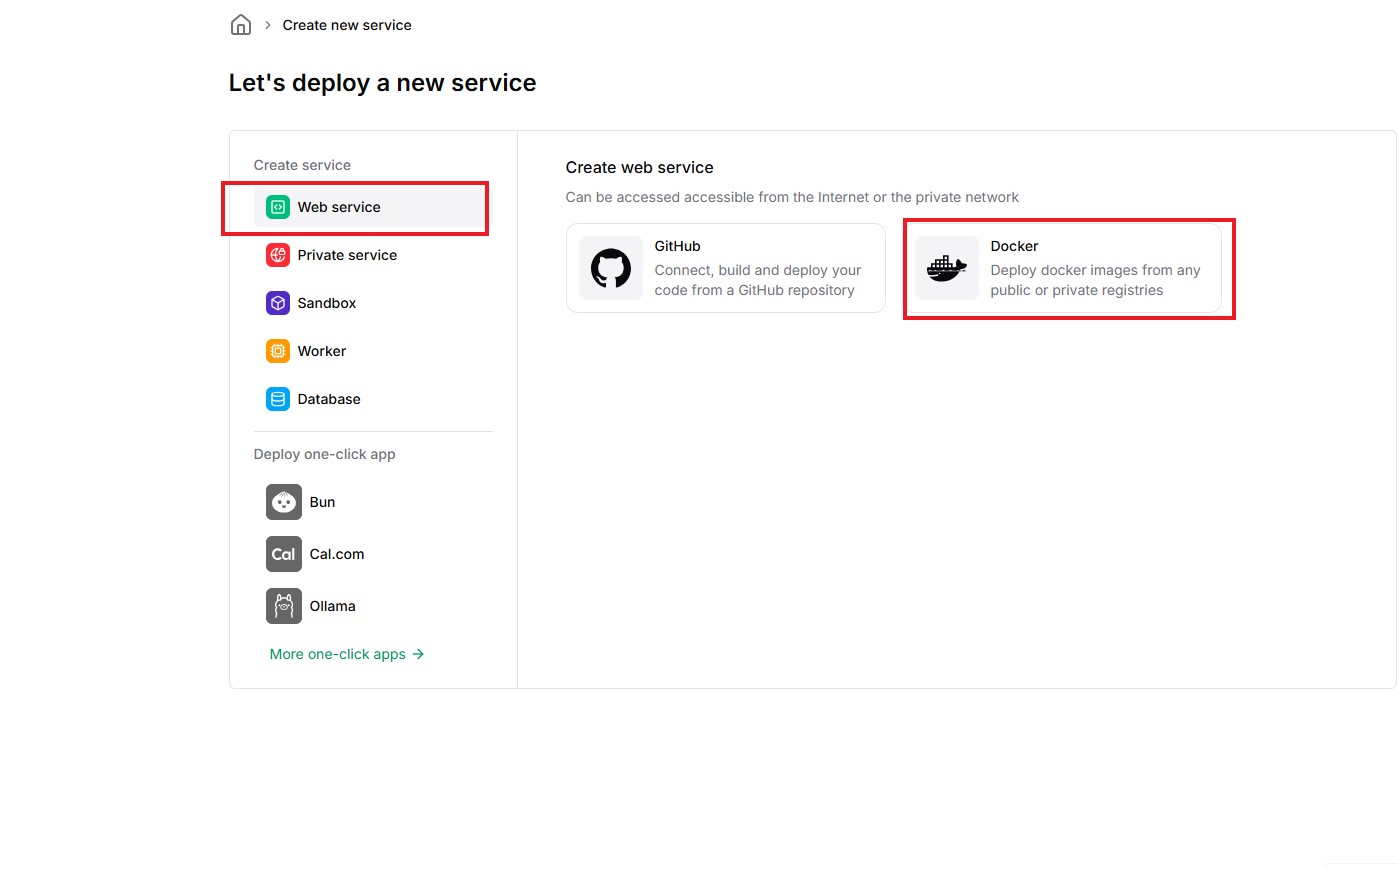Image resolution: width=1397 pixels, height=869 pixels.
Task: Open More one-click apps link
Action: [347, 654]
